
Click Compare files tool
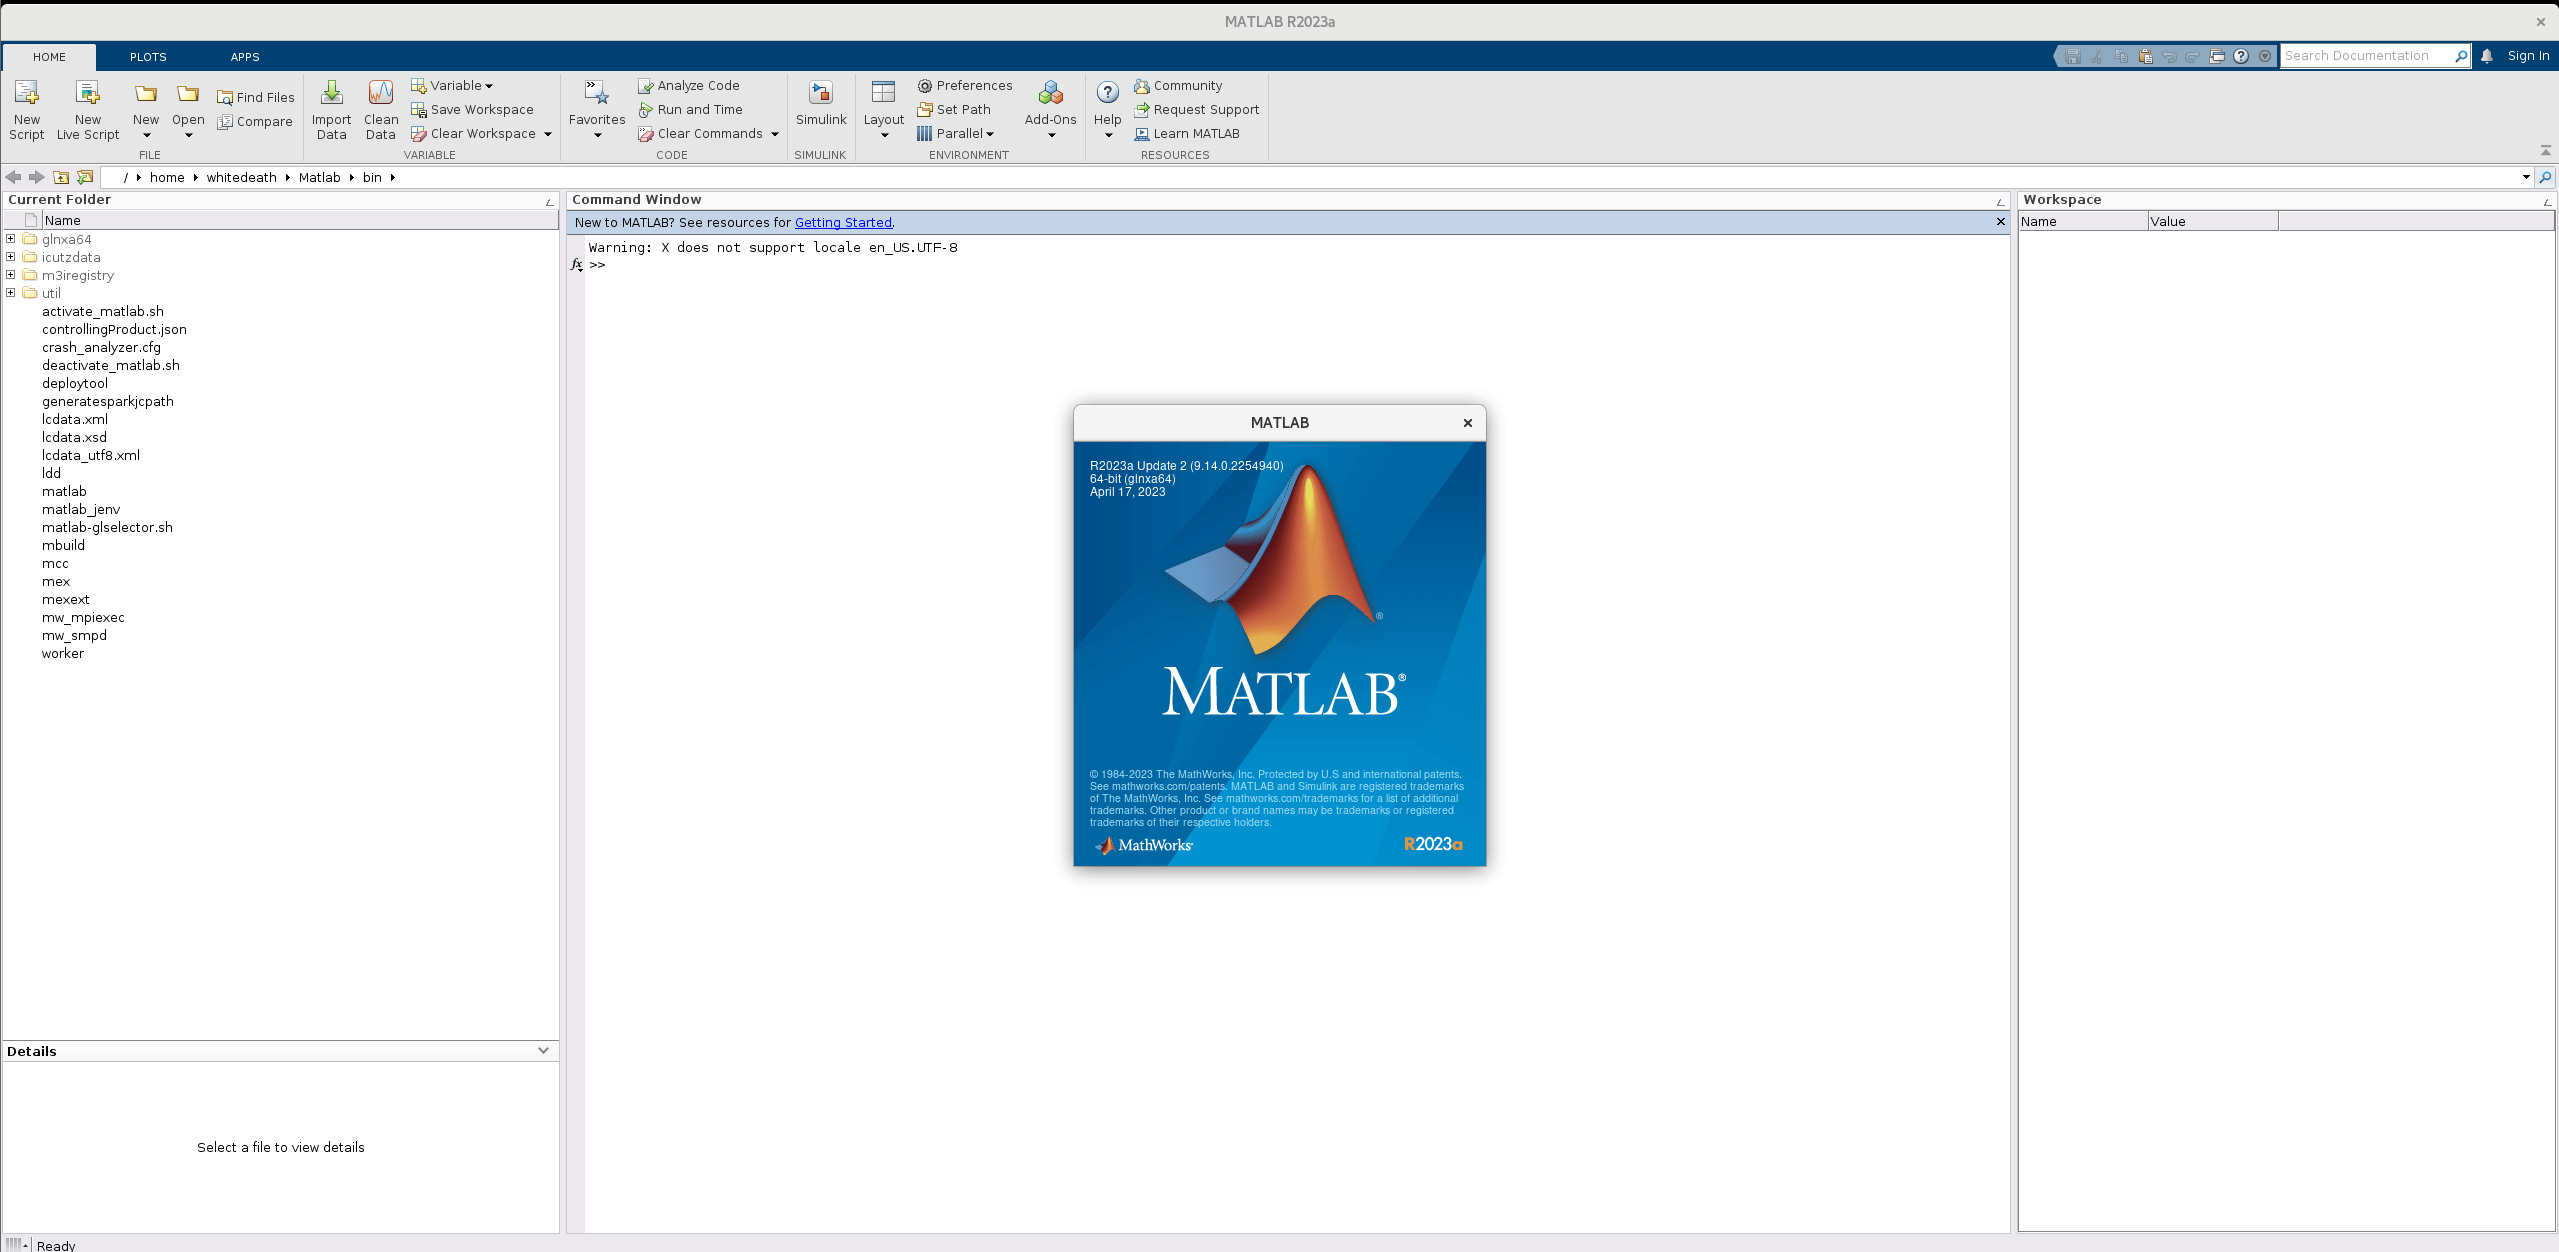pos(255,121)
